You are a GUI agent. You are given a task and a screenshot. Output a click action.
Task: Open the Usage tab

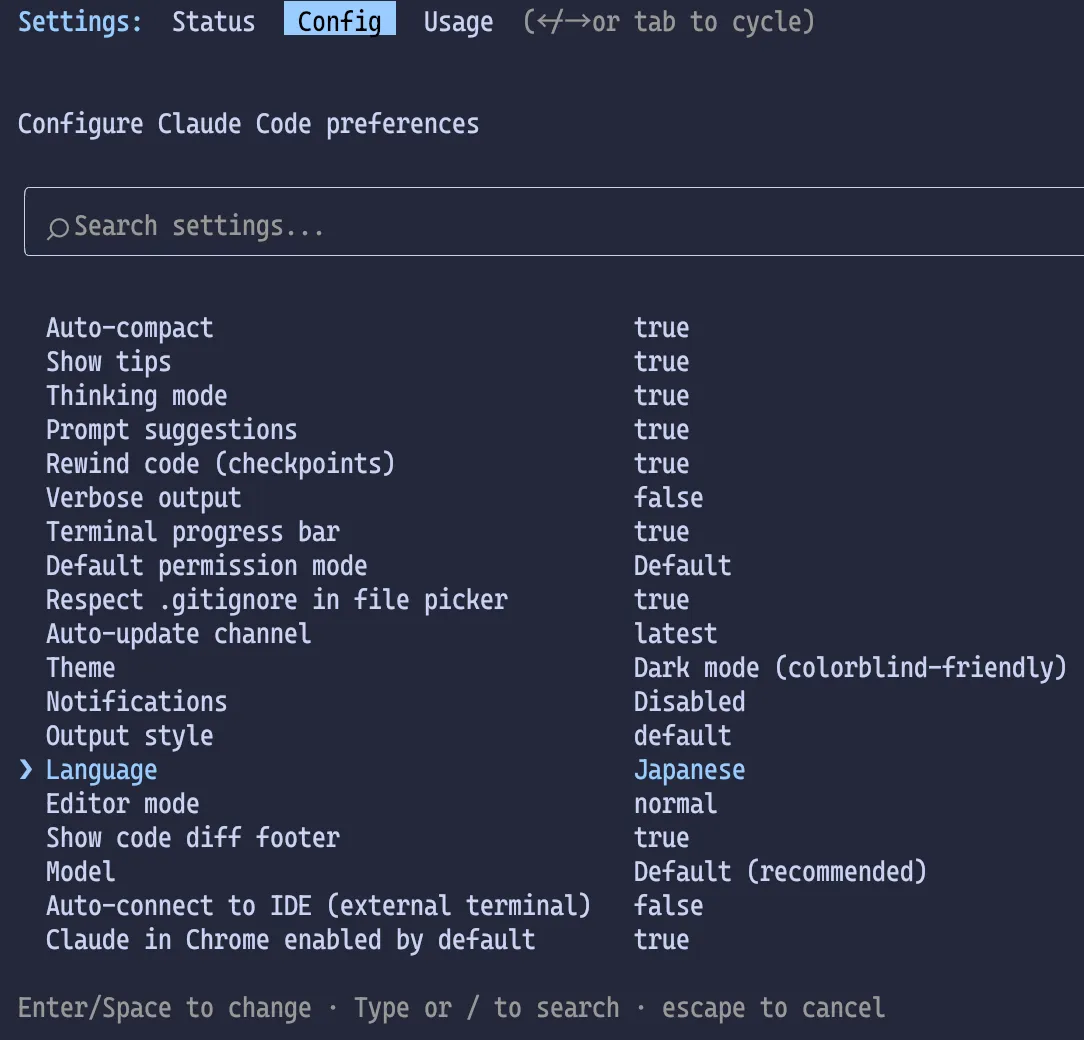tap(458, 22)
